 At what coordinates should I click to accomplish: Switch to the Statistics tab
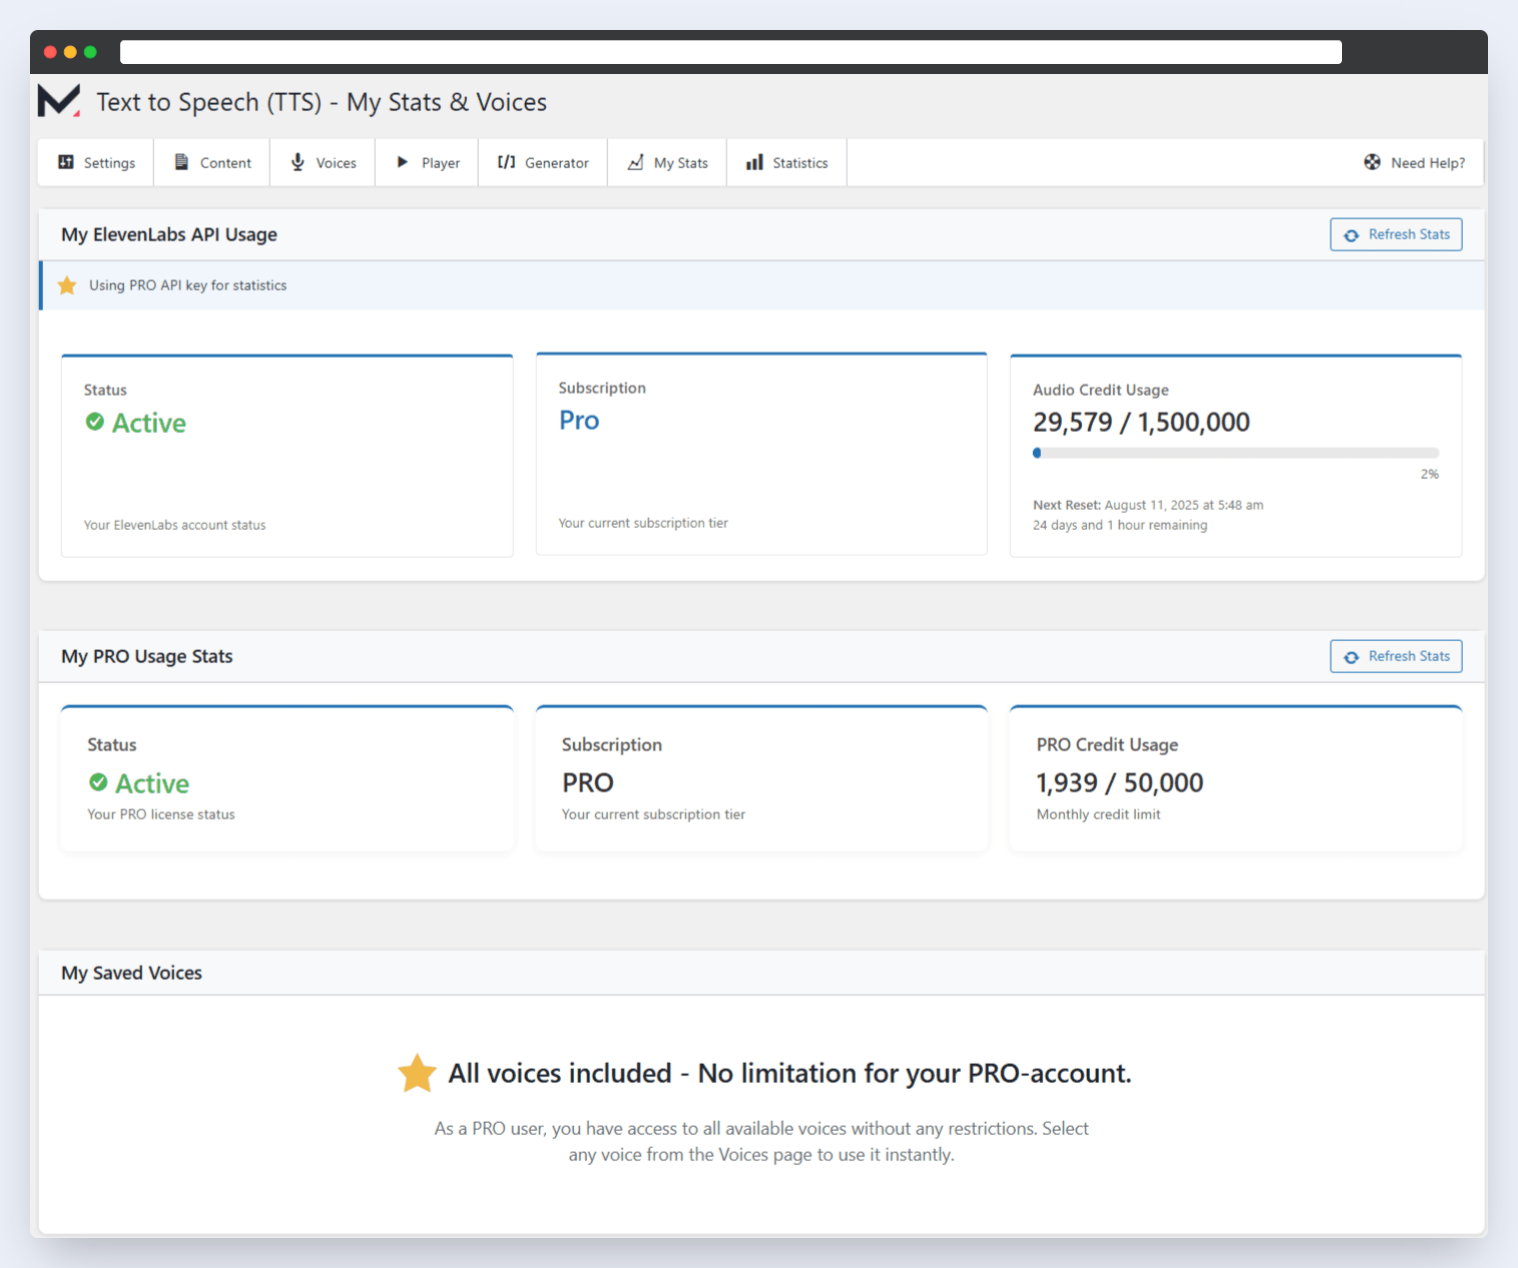[787, 162]
